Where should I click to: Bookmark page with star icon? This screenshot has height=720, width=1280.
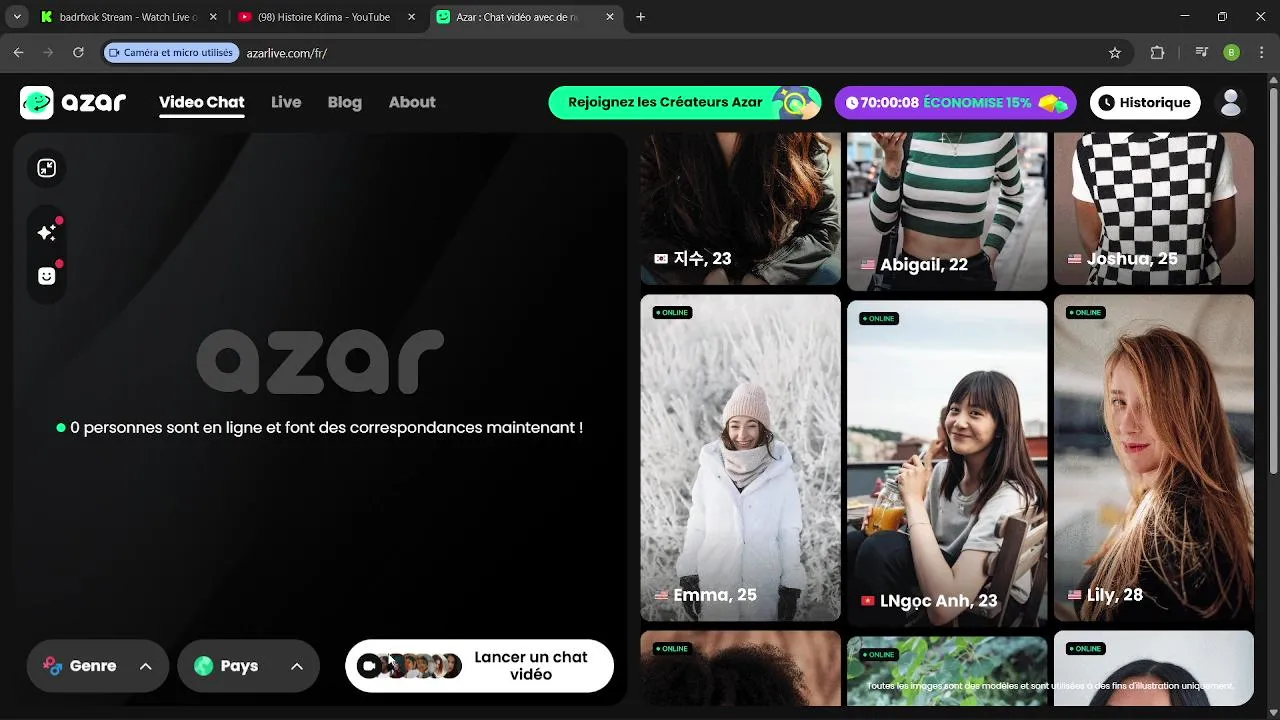pos(1115,53)
